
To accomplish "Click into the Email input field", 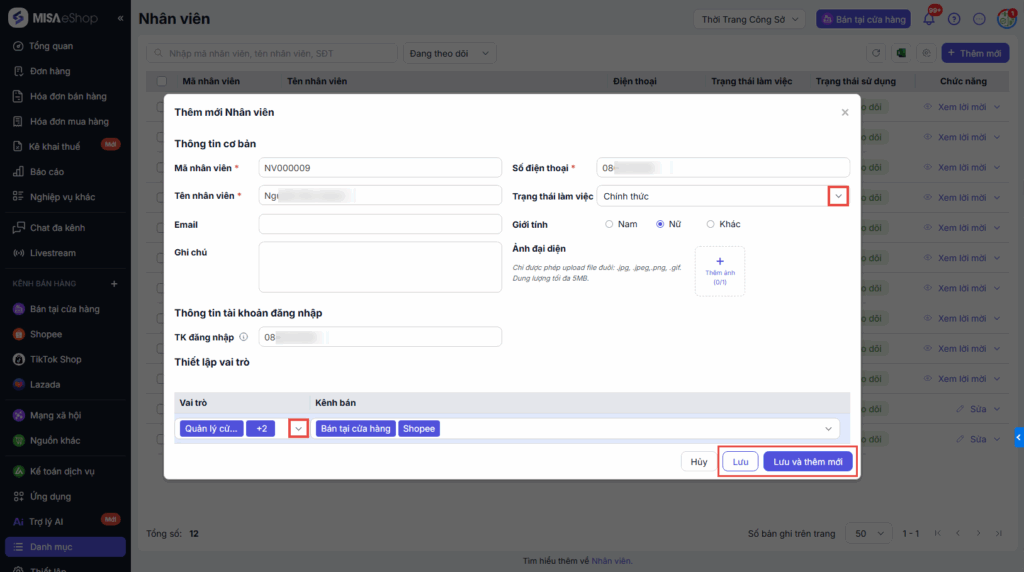I will pyautogui.click(x=379, y=224).
